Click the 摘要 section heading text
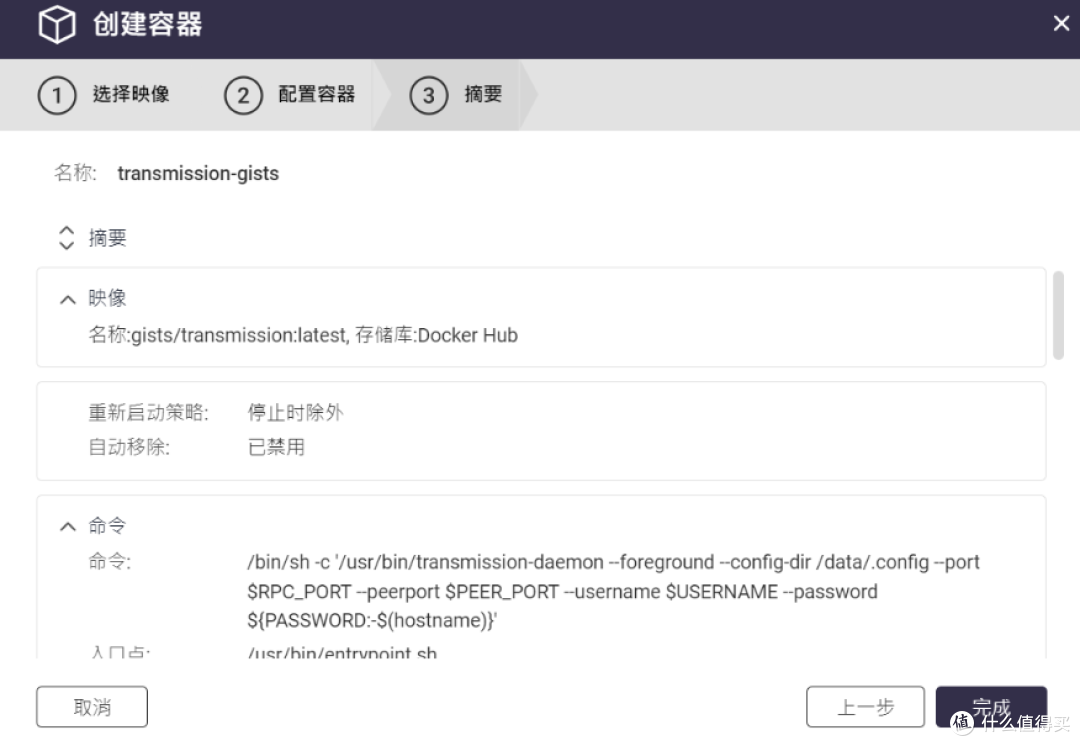The width and height of the screenshot is (1080, 746). click(x=107, y=238)
